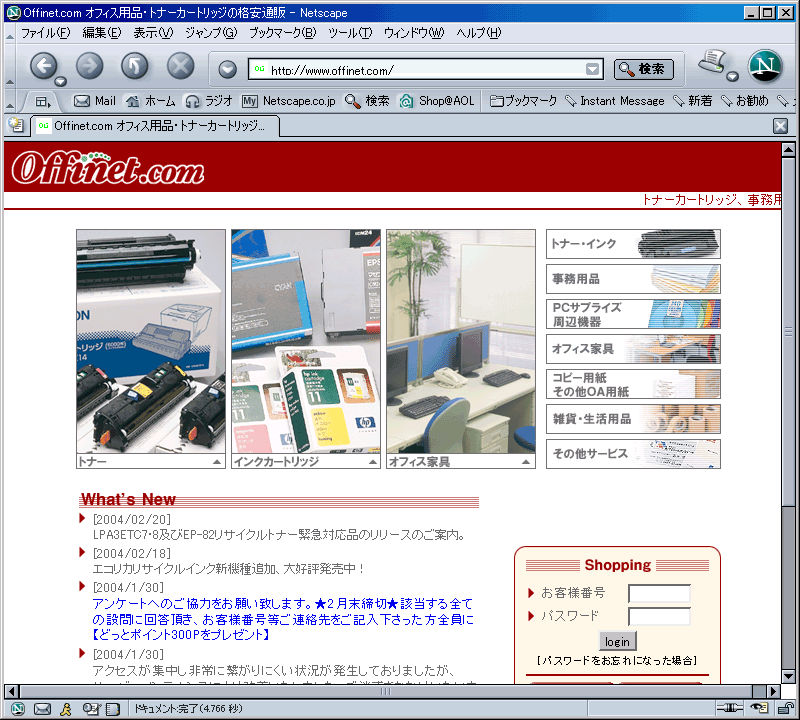Launch Instant Messenger from the status bar
Viewport: 800px width, 720px height.
[x=66, y=708]
